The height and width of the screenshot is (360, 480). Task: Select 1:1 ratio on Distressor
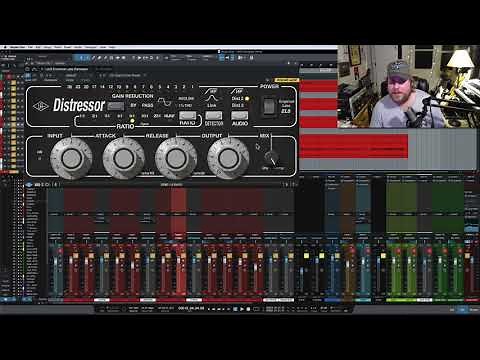[x=82, y=116]
